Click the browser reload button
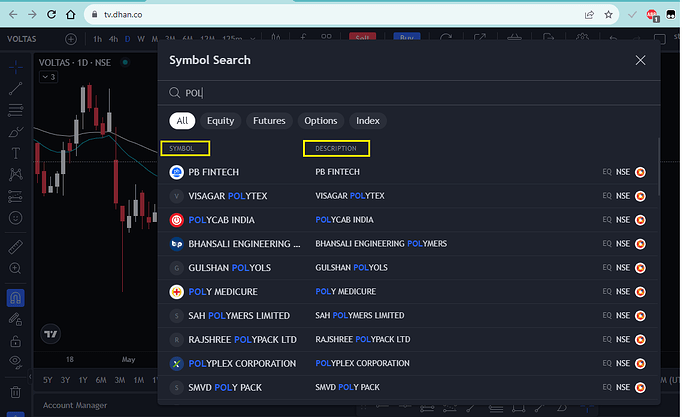 [x=51, y=15]
